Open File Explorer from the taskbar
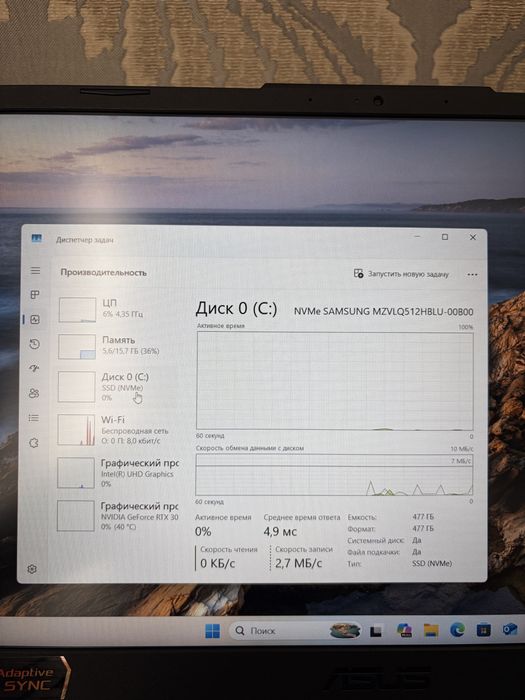Viewport: 525px width, 700px height. point(431,630)
